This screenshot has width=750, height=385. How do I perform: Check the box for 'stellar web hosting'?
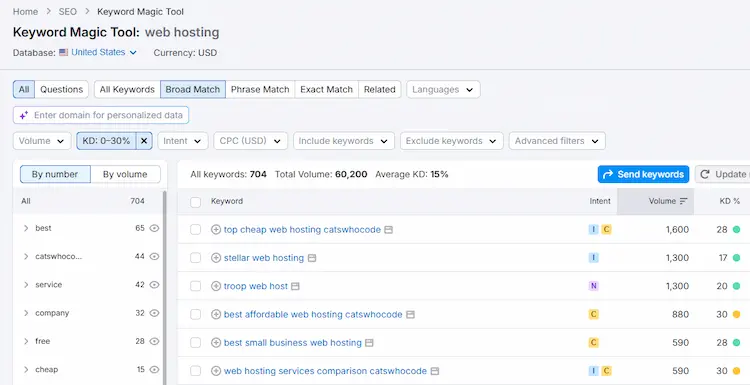tap(195, 258)
